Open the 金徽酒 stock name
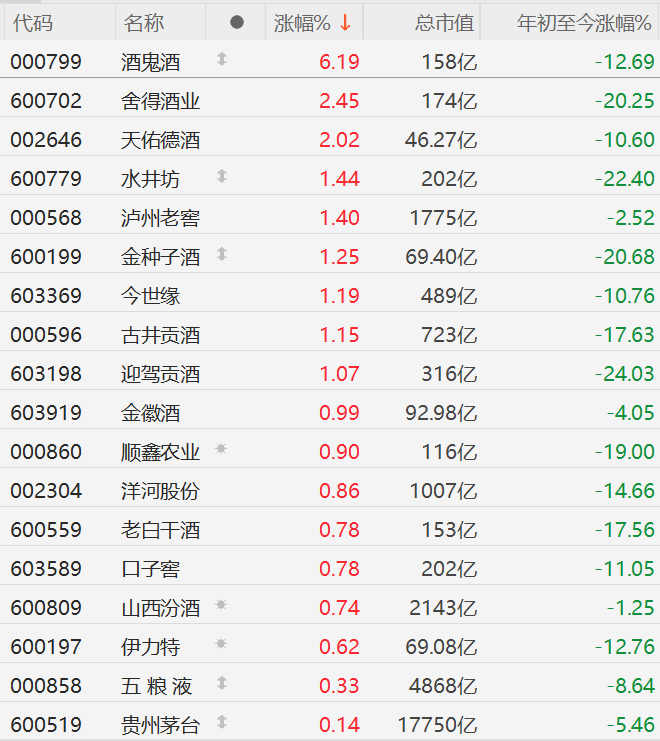The image size is (660, 741). (x=151, y=413)
